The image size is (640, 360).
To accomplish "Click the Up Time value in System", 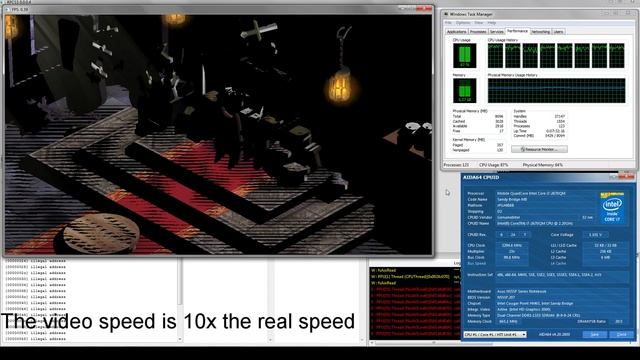I will click(556, 131).
